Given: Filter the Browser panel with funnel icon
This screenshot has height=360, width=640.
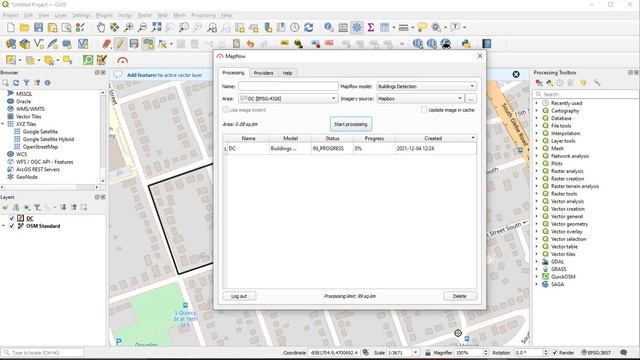Looking at the screenshot, I should tap(27, 83).
